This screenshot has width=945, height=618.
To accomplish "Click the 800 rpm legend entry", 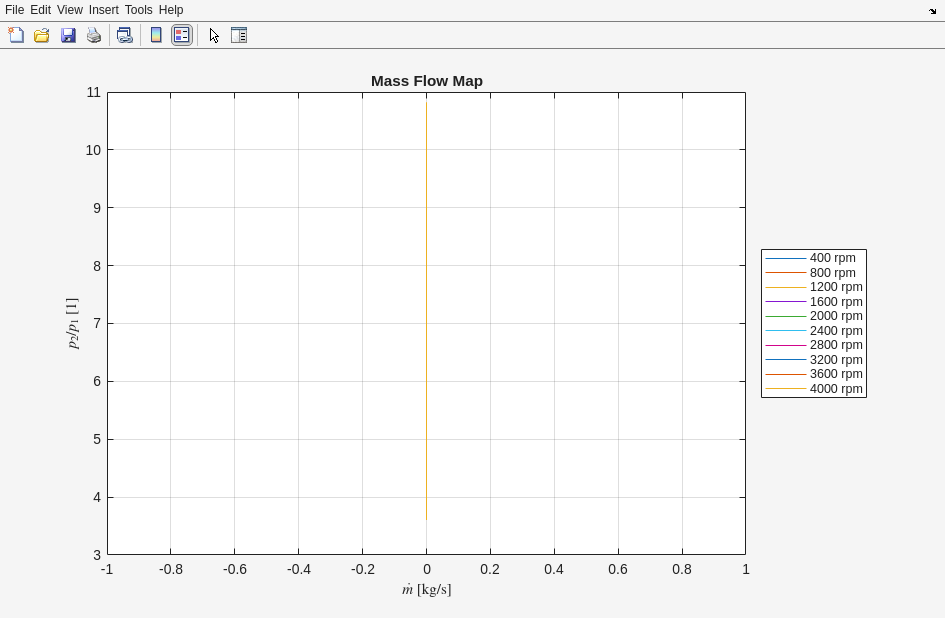I will 814,273.
